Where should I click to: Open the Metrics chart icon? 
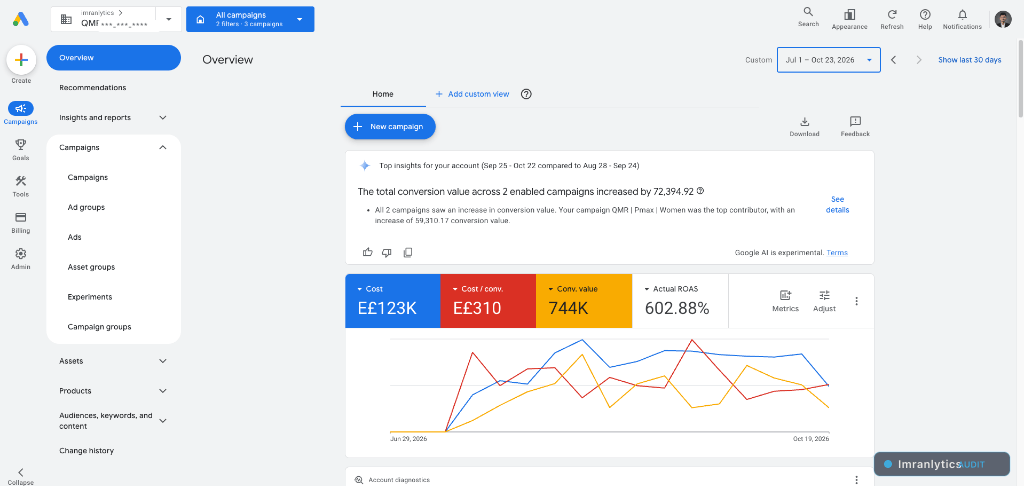(785, 295)
